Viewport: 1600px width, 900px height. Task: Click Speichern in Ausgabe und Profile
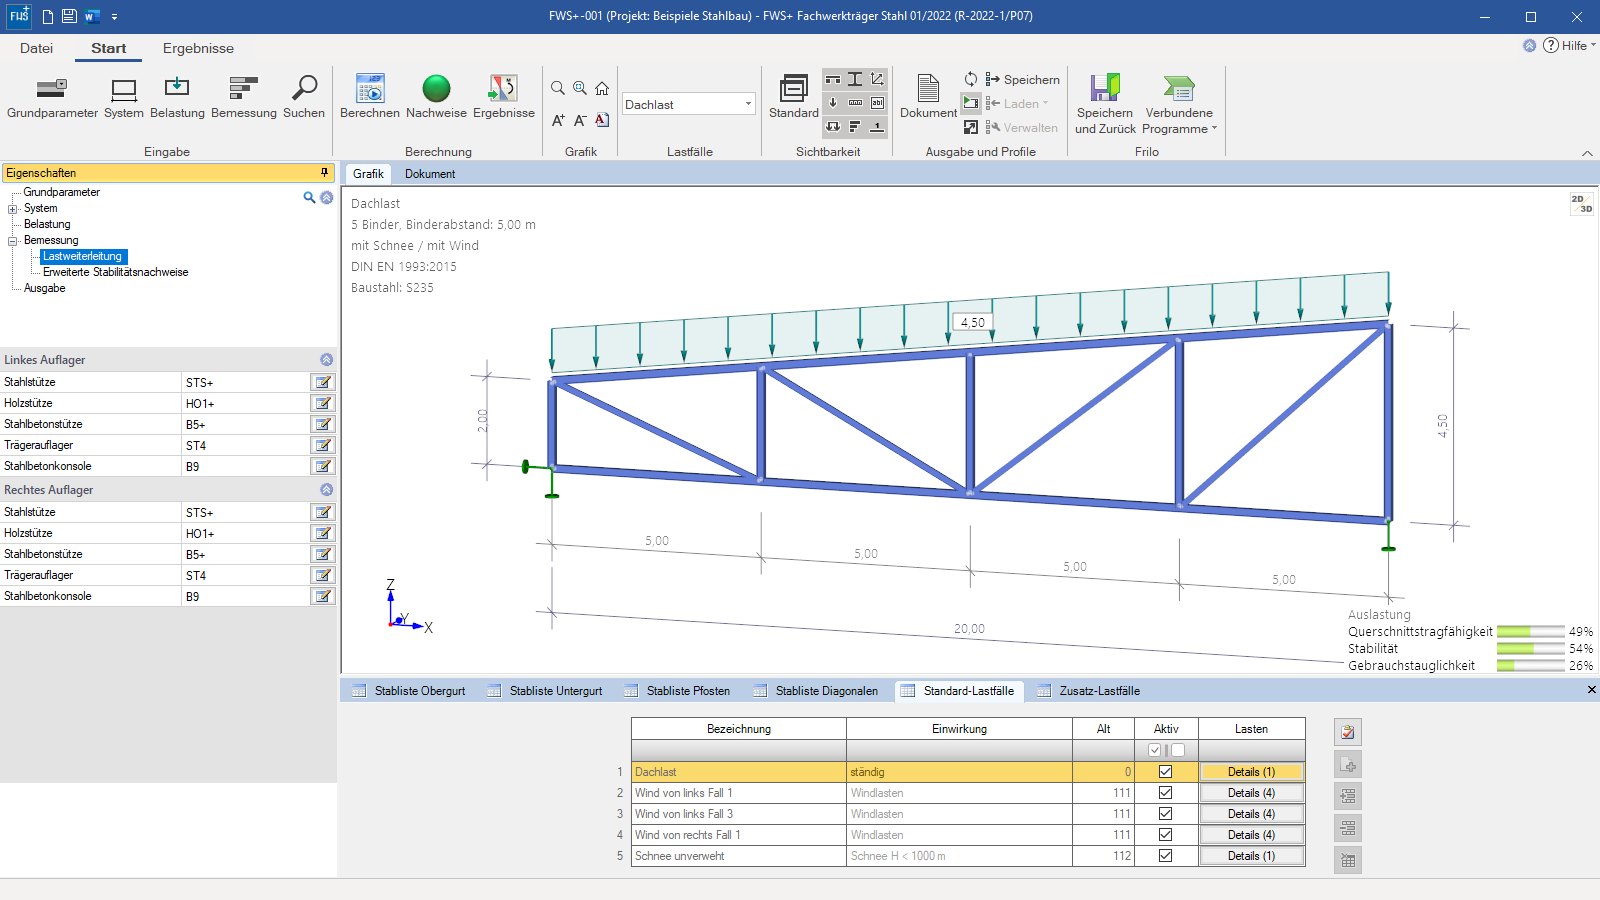[x=1022, y=80]
